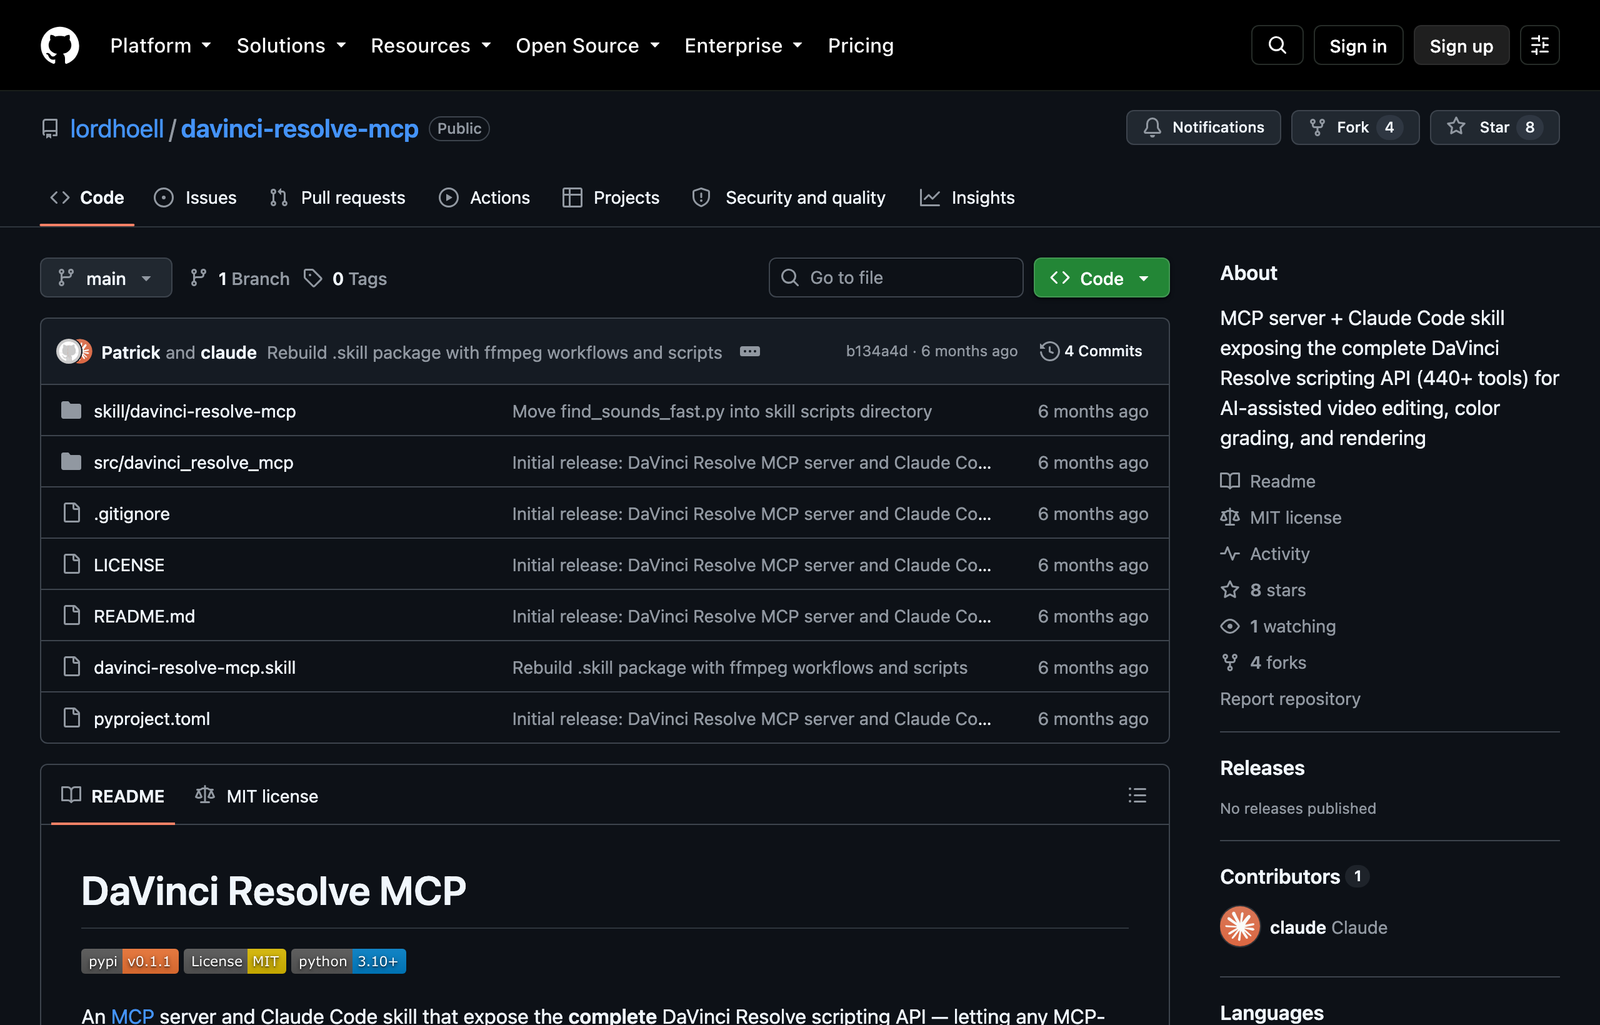View the 1 watching link
The height and width of the screenshot is (1025, 1600).
[1278, 626]
